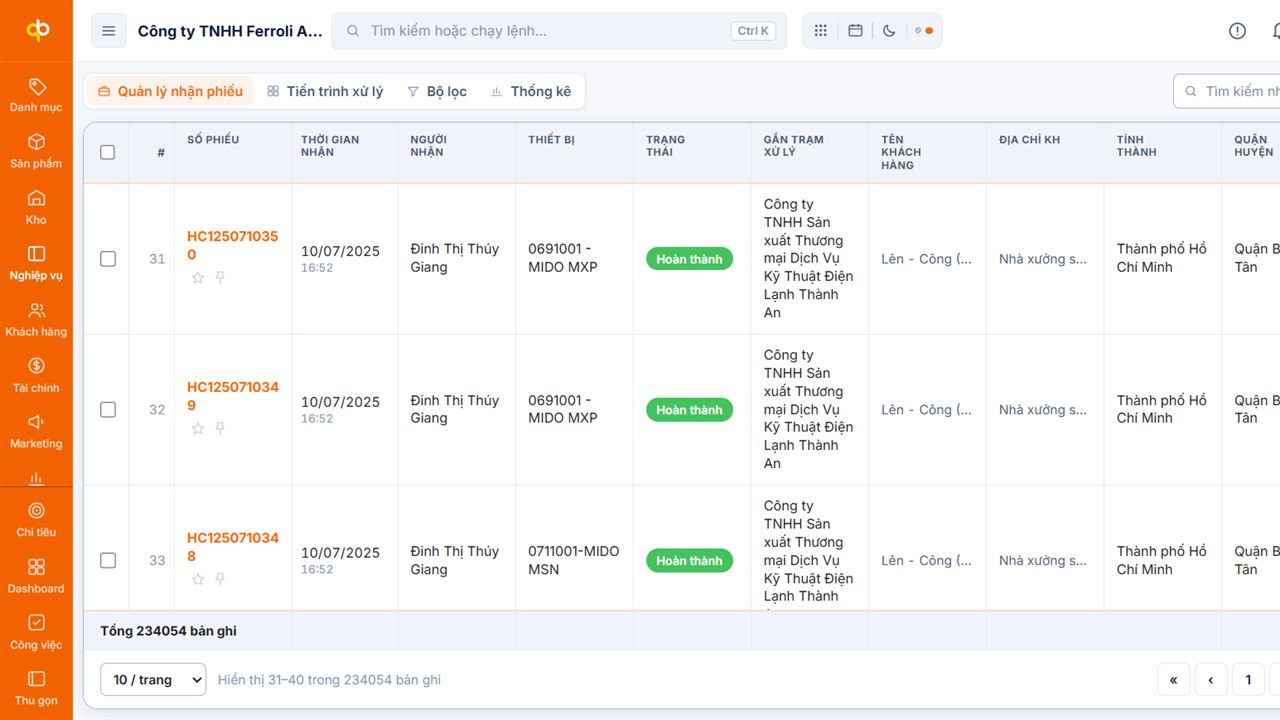Open Sản phẩm module
The height and width of the screenshot is (720, 1280).
[36, 151]
